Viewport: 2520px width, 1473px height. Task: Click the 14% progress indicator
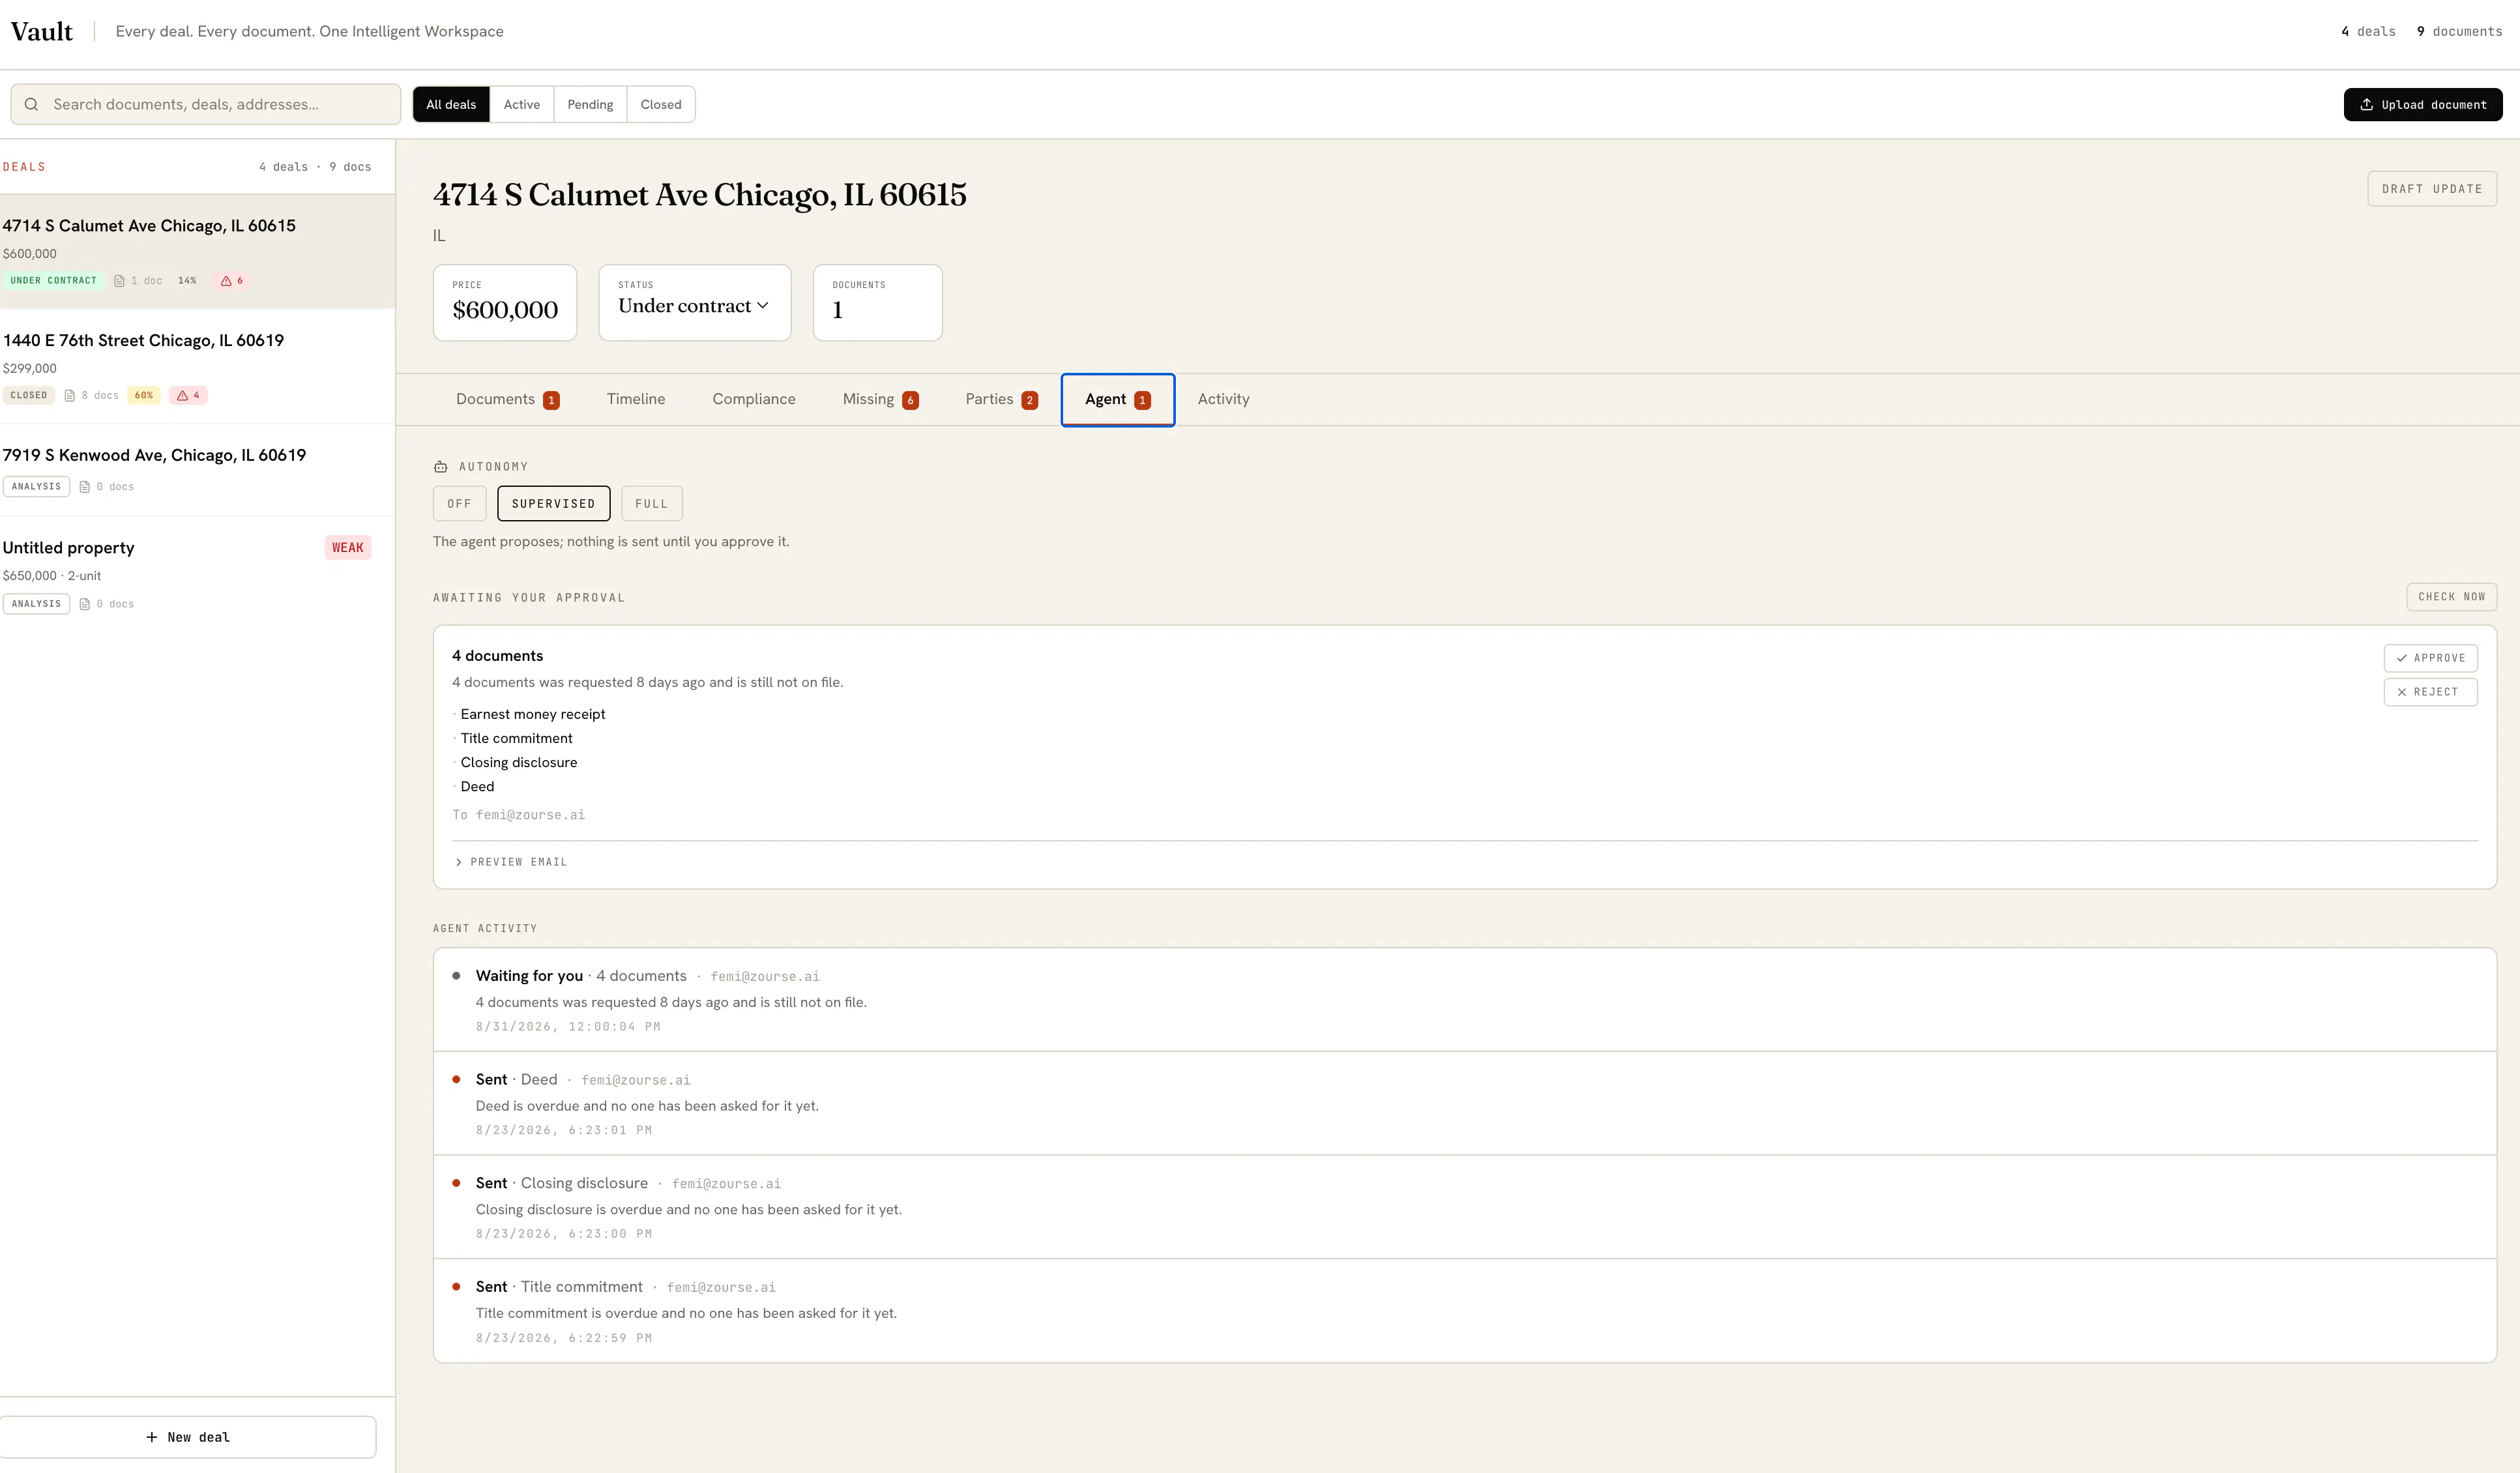pyautogui.click(x=187, y=281)
